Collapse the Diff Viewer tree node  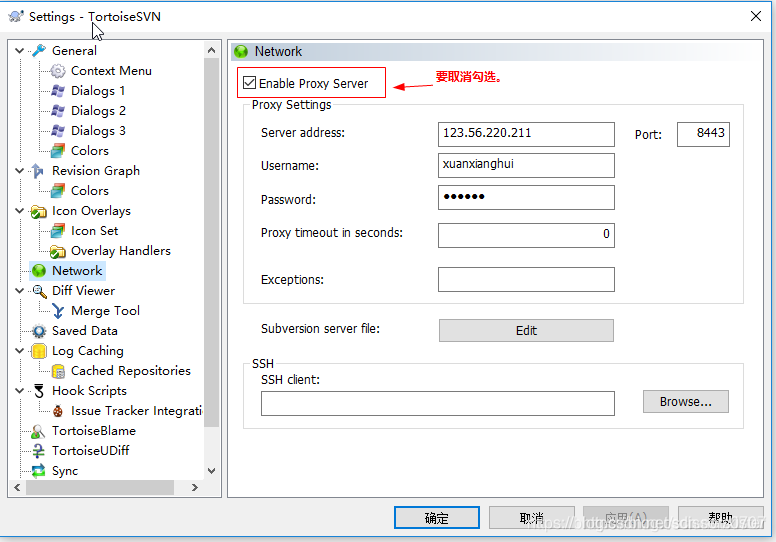[20, 291]
